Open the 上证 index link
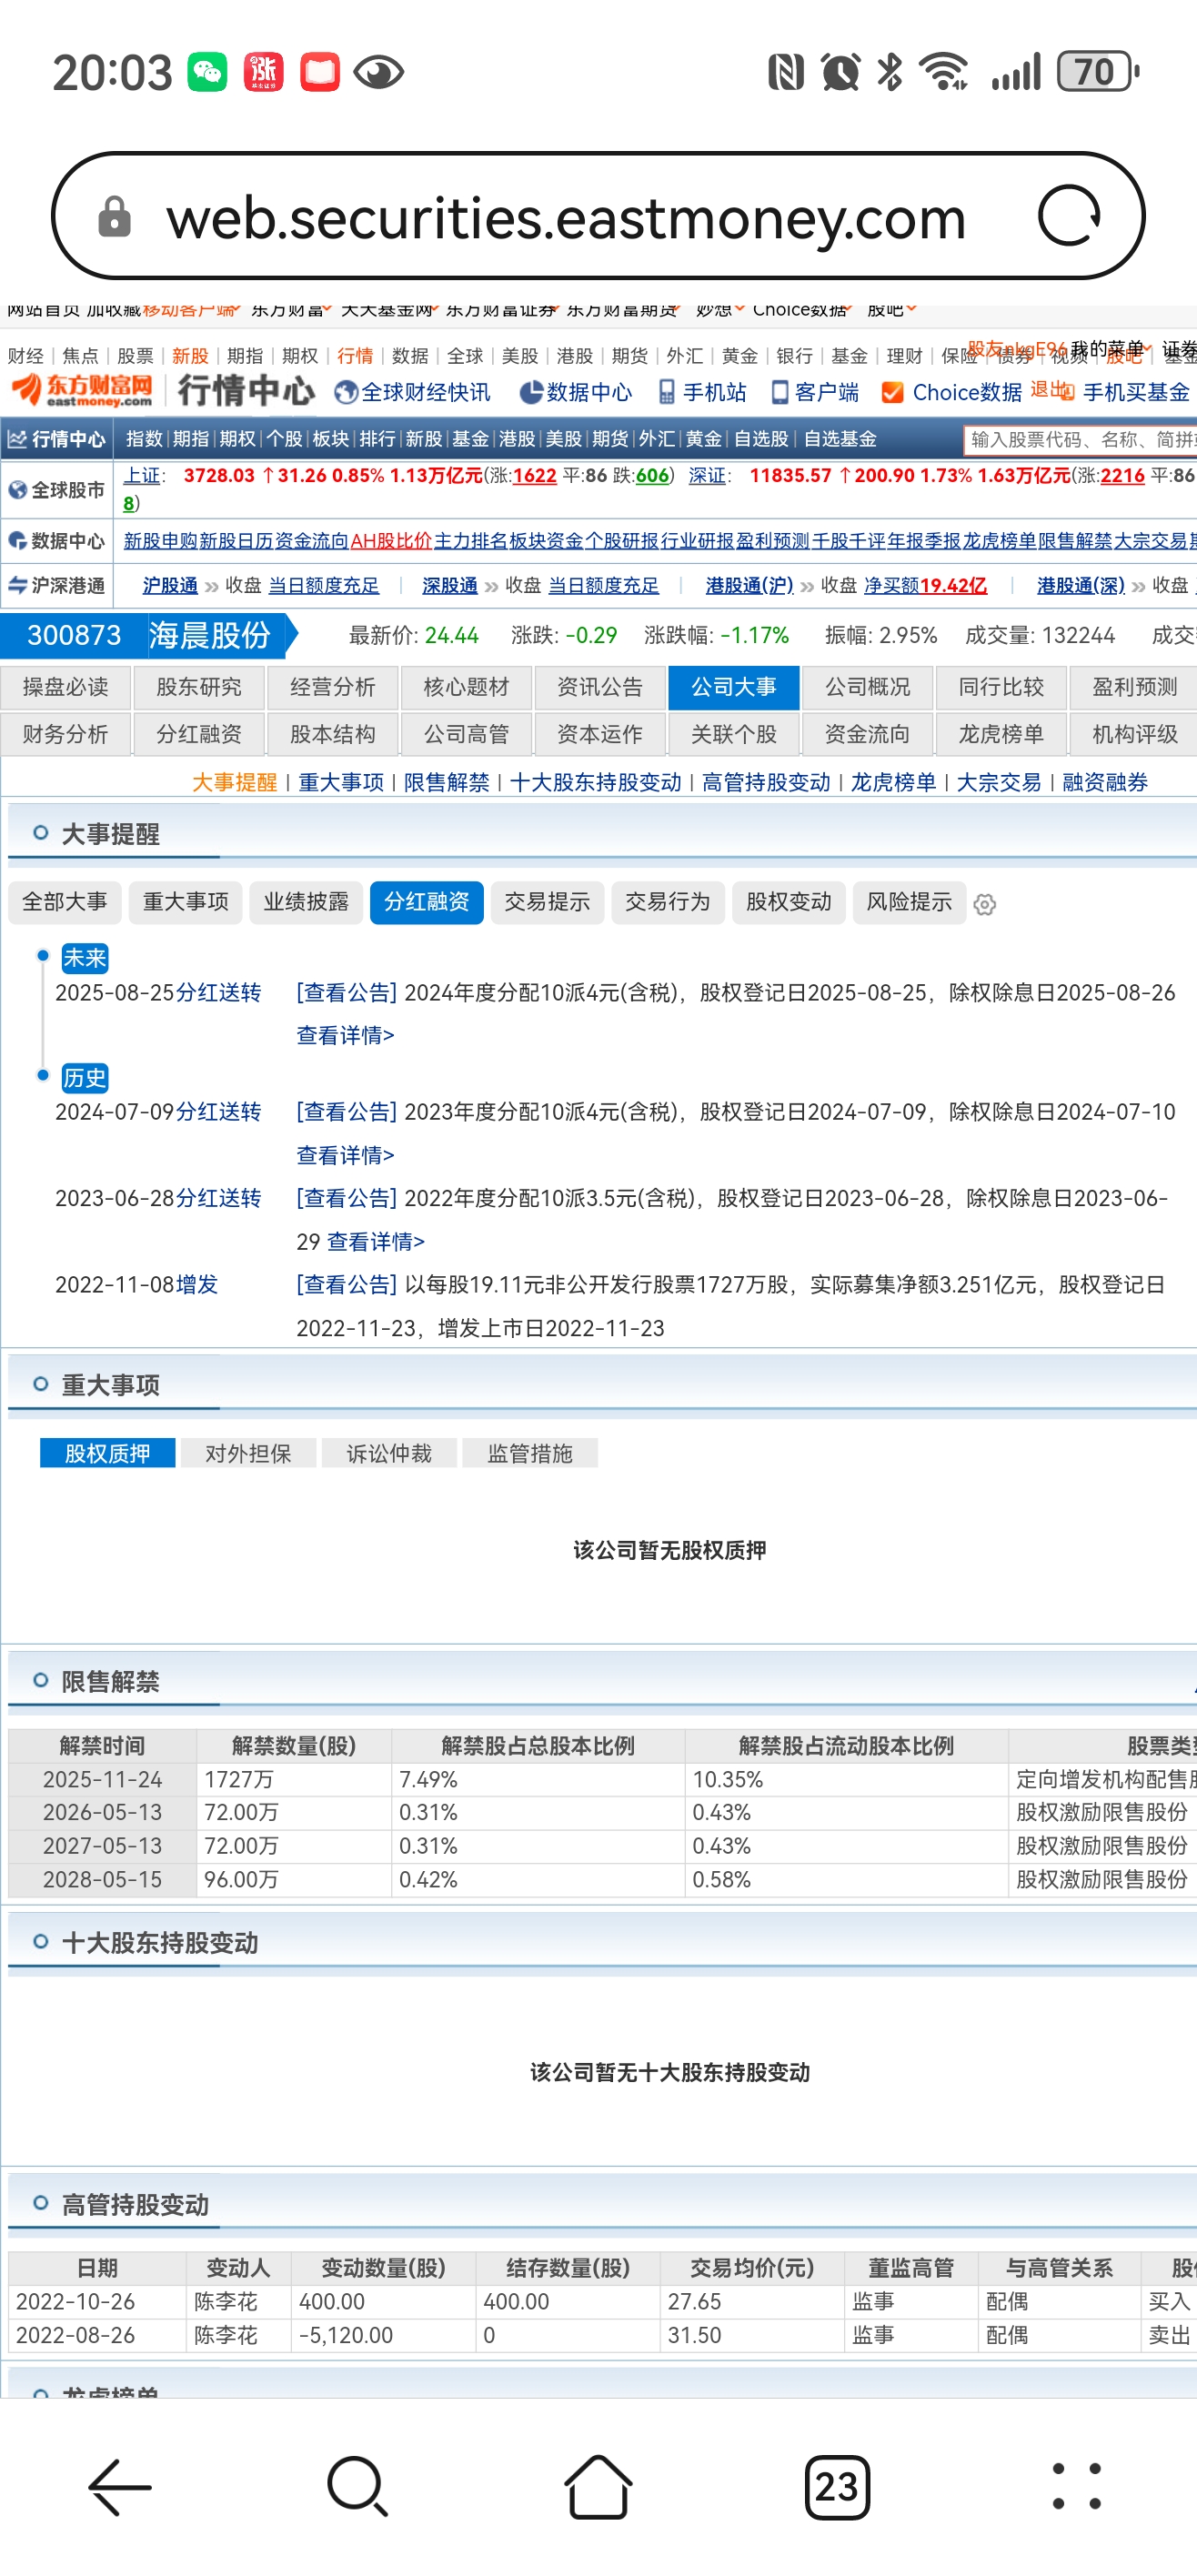 point(142,475)
